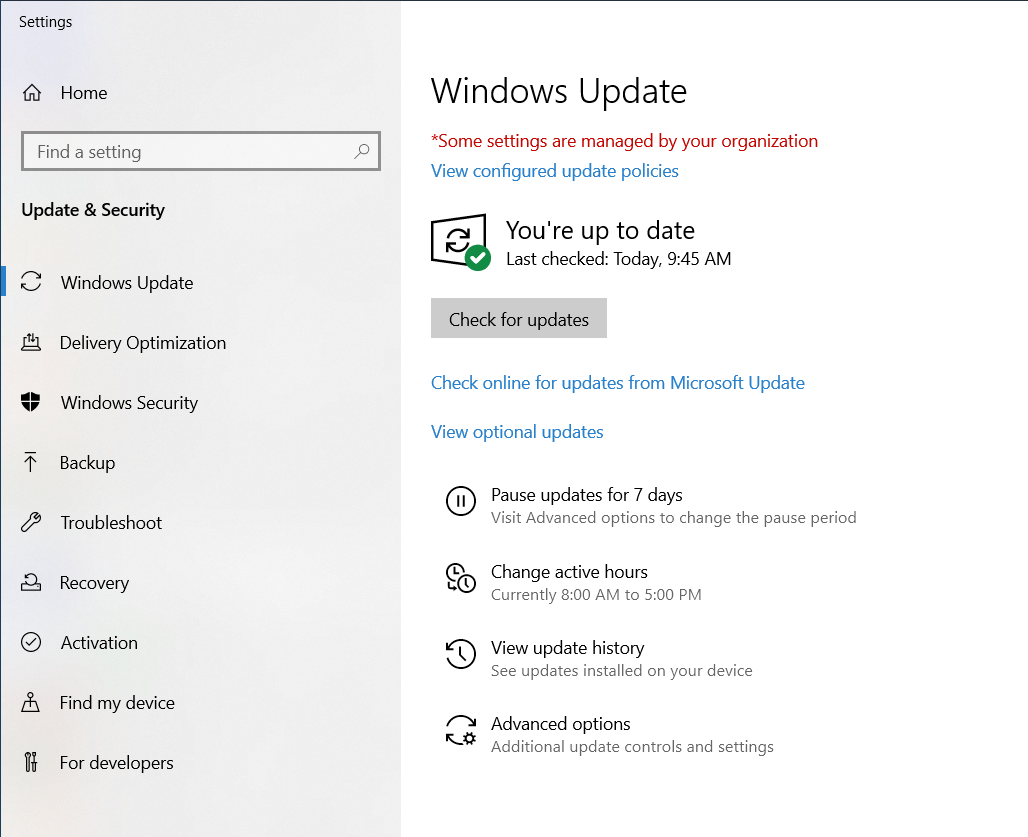The height and width of the screenshot is (837, 1028).
Task: Select the Troubleshoot wrench icon
Action: 31,522
